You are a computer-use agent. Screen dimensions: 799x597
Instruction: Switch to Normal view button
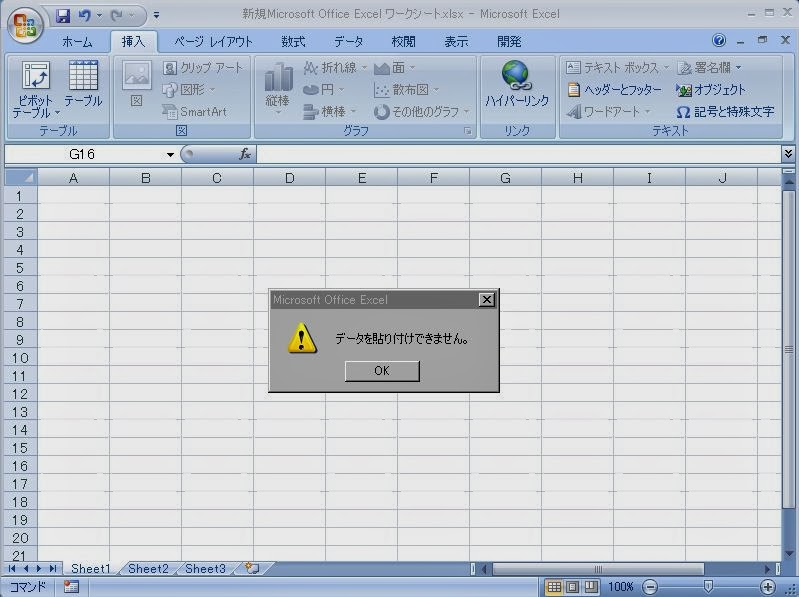tap(554, 587)
